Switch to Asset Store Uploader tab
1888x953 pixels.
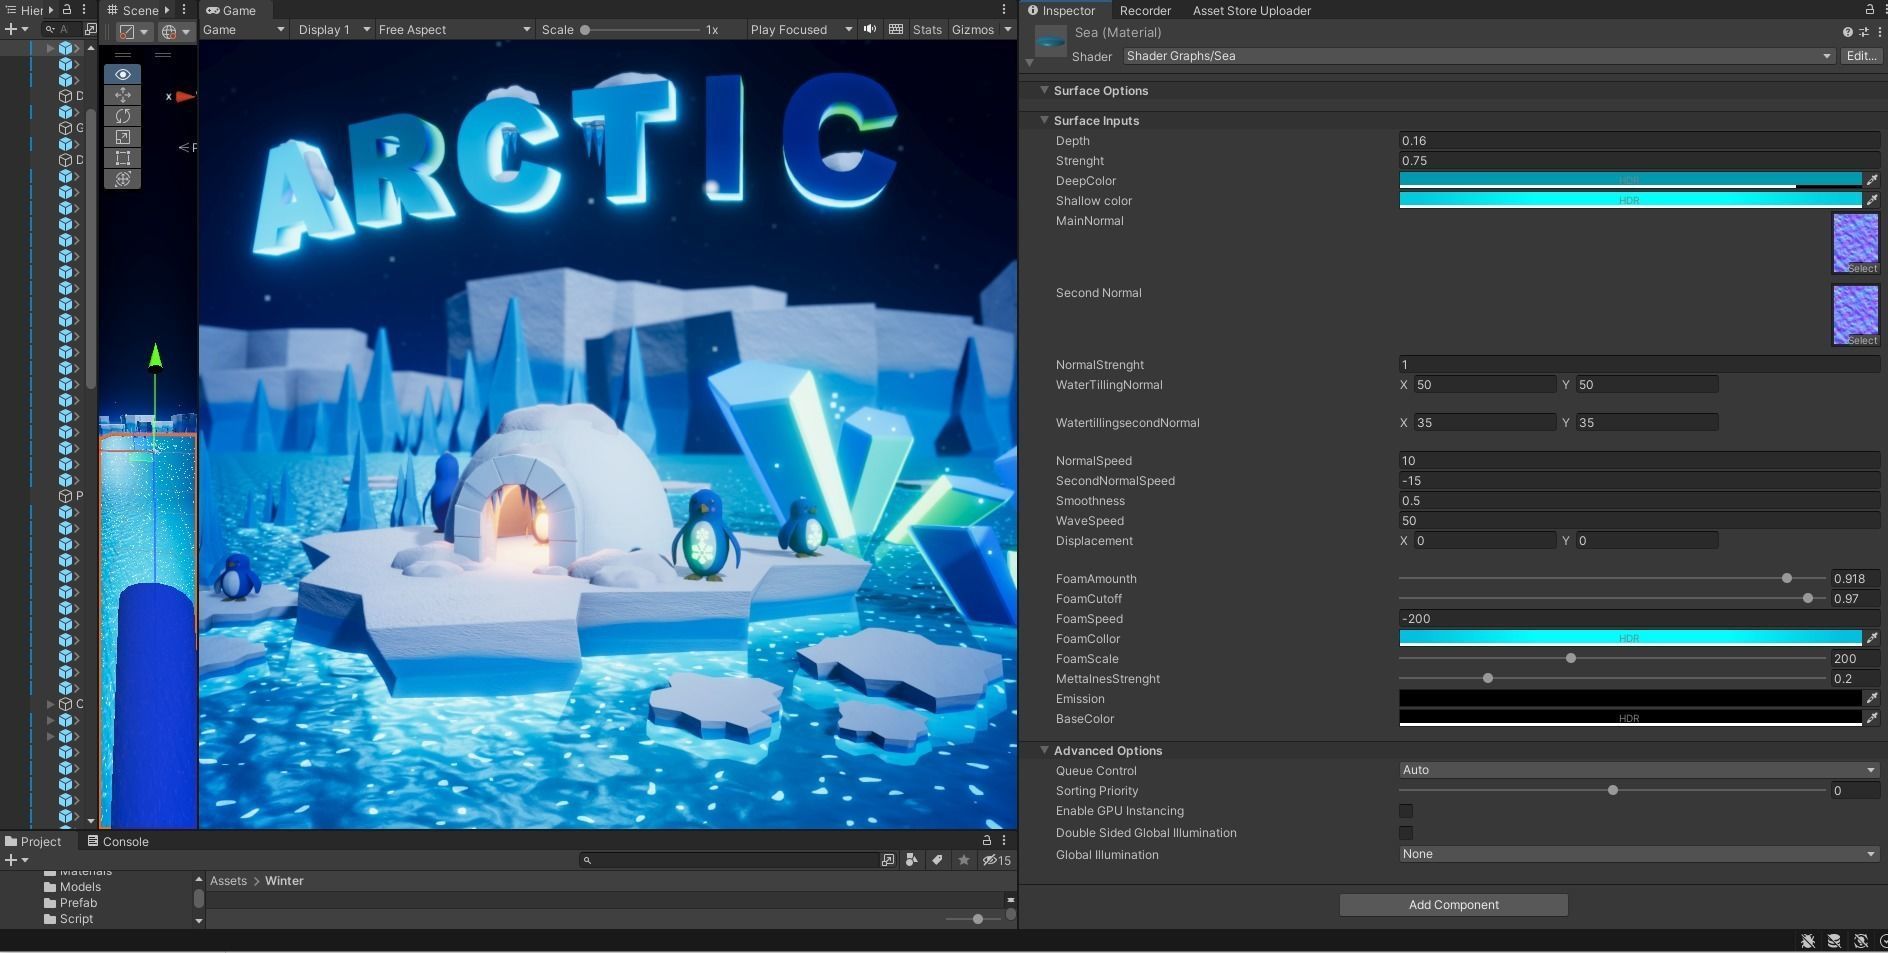click(1251, 10)
